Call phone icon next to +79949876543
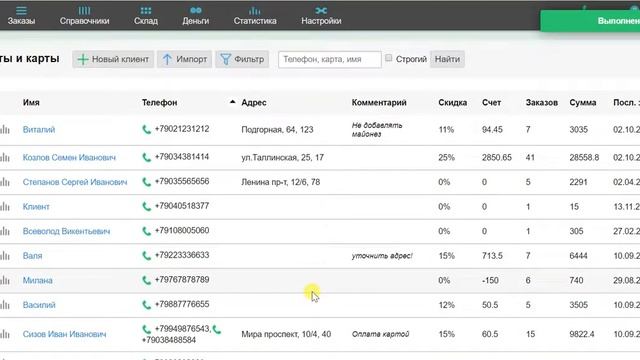The height and width of the screenshot is (360, 640). (x=146, y=329)
